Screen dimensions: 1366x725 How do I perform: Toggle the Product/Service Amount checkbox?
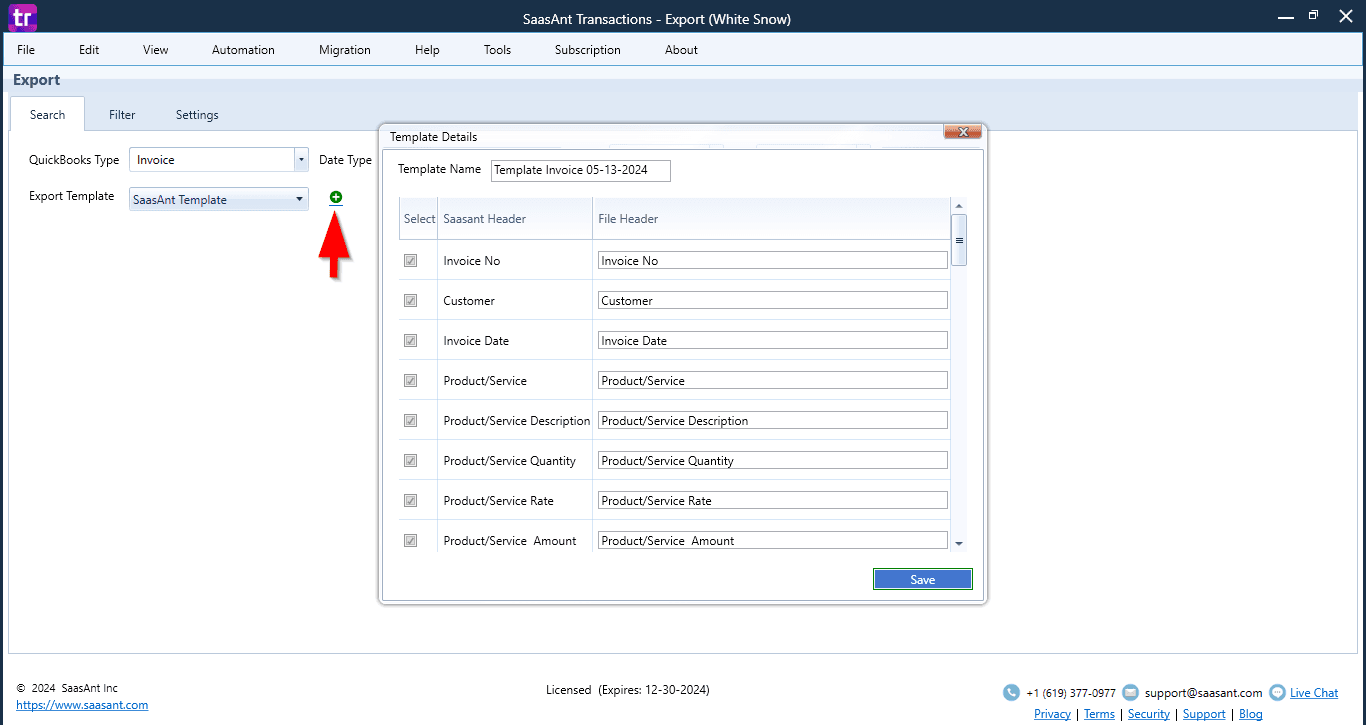(x=410, y=540)
